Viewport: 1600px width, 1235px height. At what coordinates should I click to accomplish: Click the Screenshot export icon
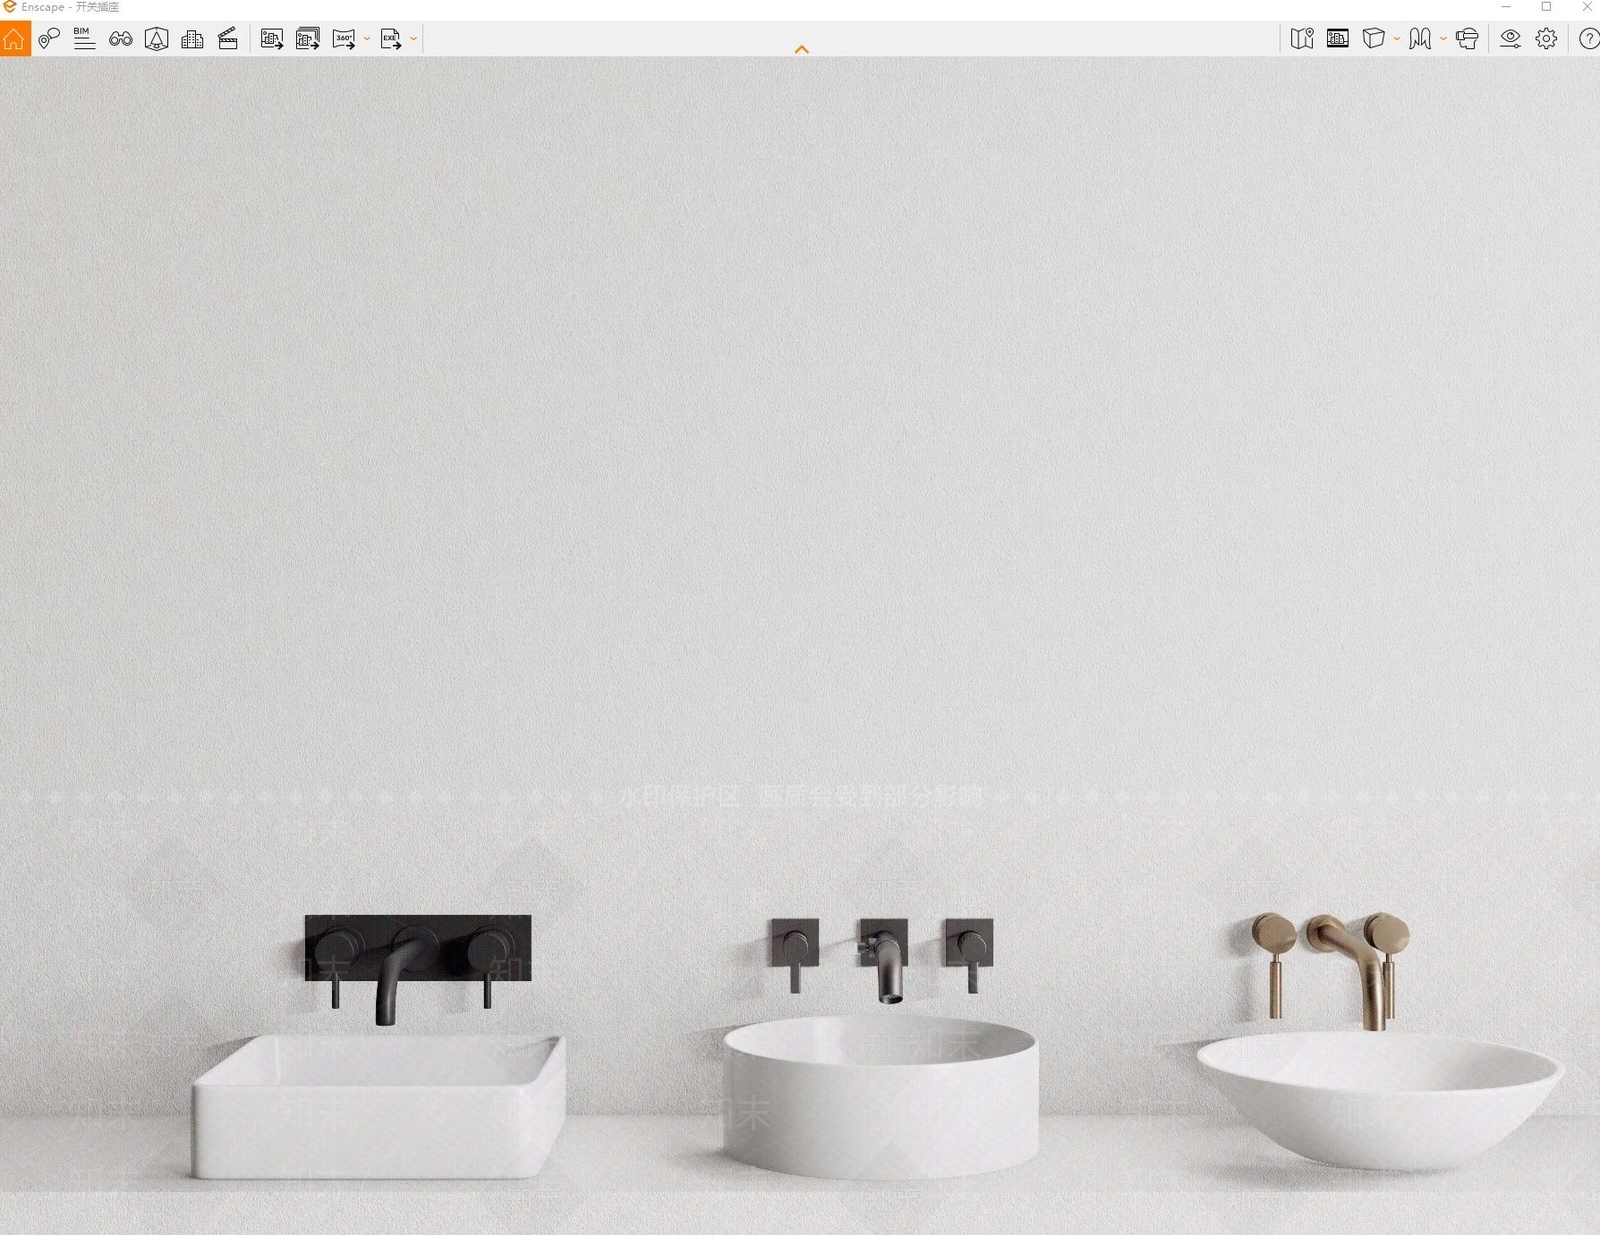(x=271, y=39)
